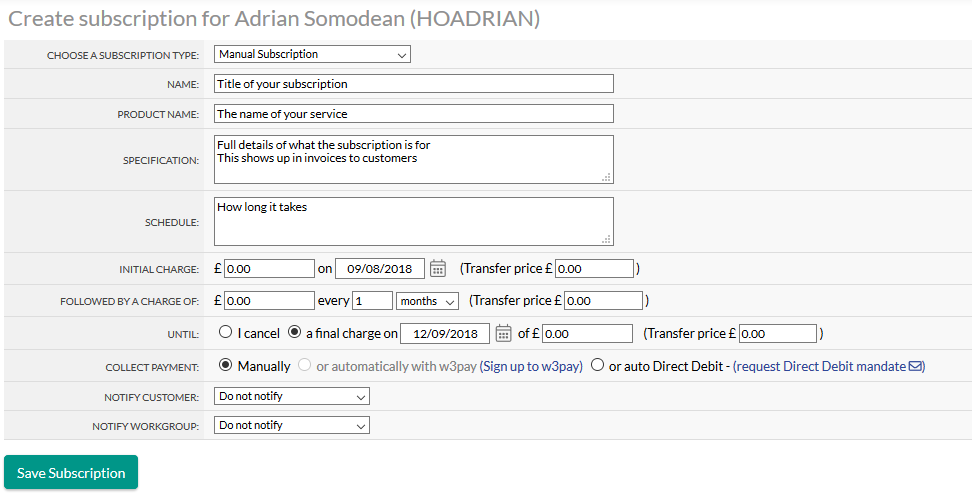Open the Notify Workgroup dropdown
The image size is (972, 499).
292,425
